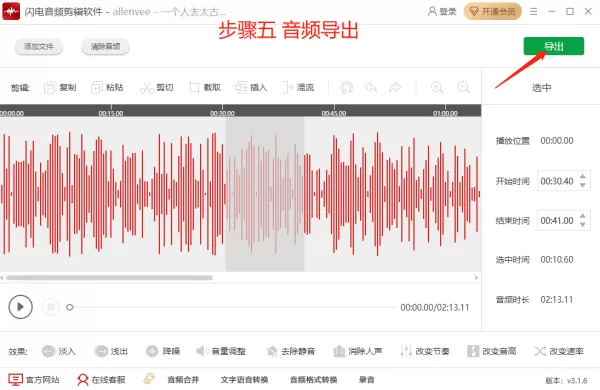600x390 pixels.
Task: Apply the 淡入 fade in effect
Action: (59, 351)
